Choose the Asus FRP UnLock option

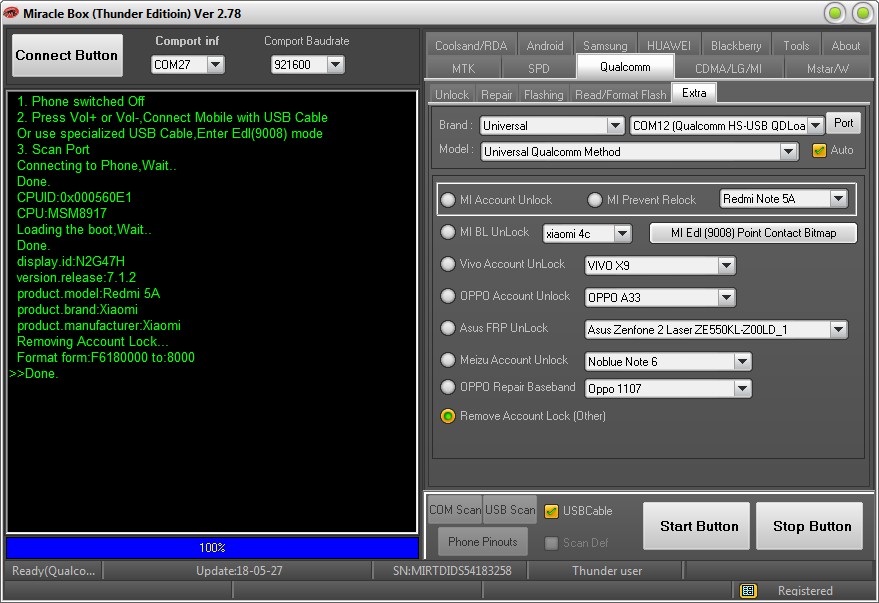point(448,328)
